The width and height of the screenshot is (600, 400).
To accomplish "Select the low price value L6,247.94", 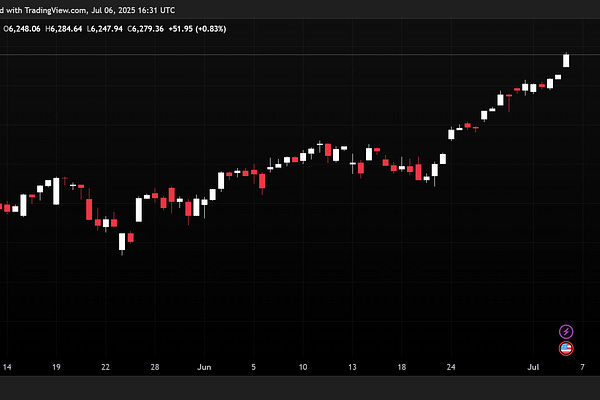I will point(104,29).
